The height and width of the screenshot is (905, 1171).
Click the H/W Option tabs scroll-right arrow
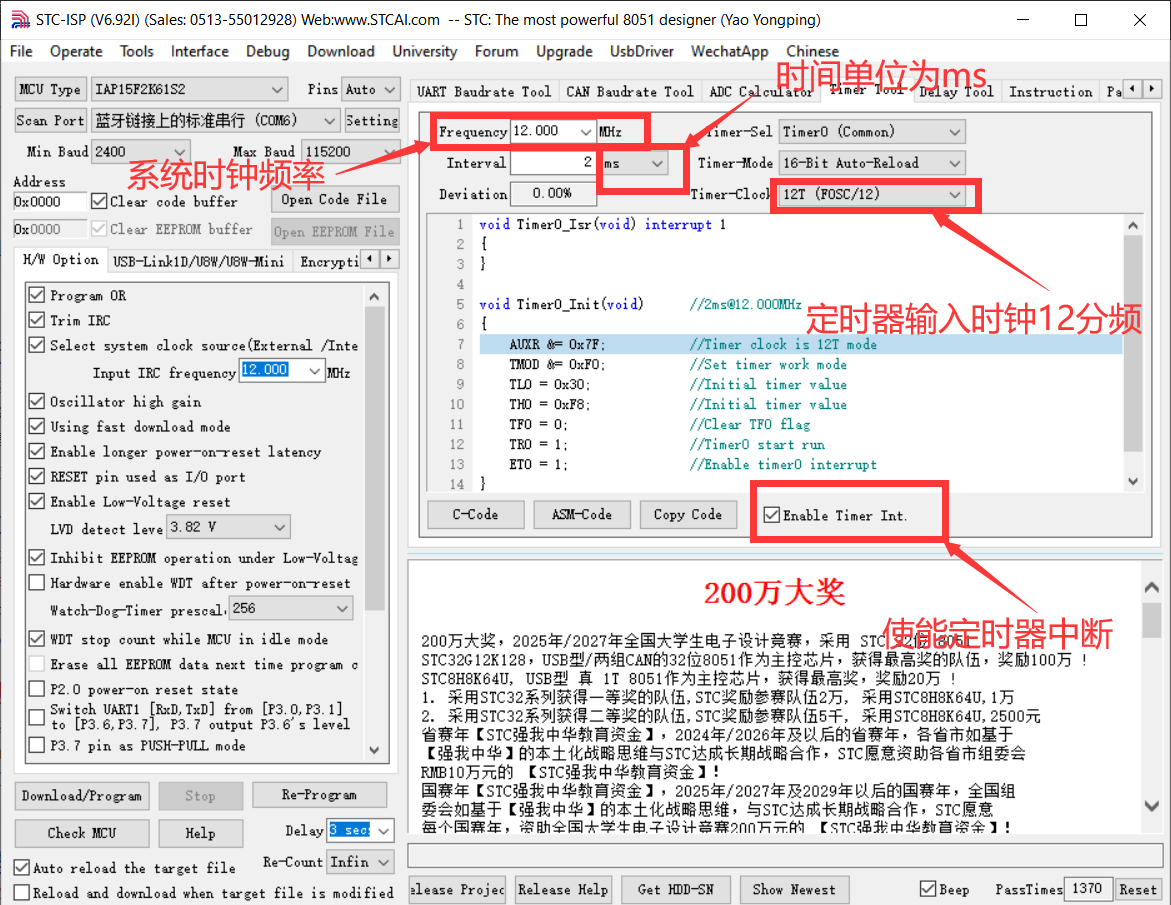[389, 259]
